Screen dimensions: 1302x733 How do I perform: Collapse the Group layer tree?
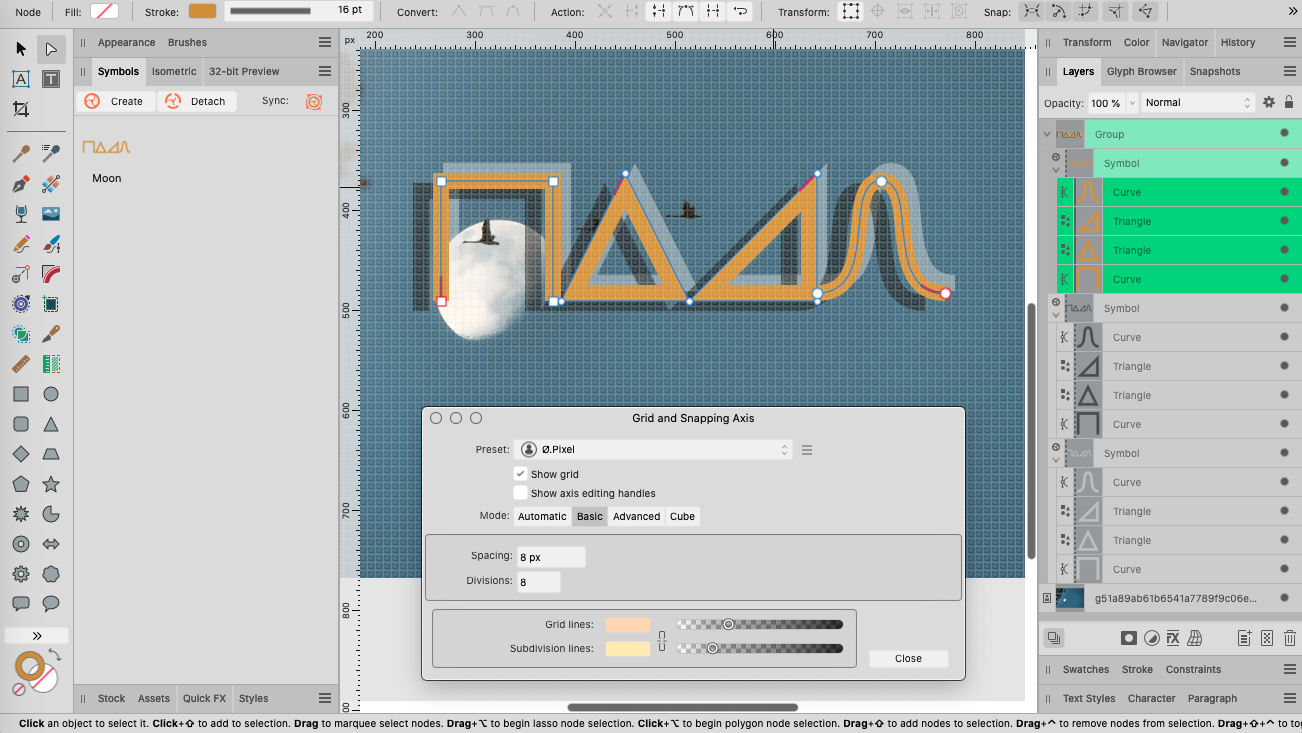coord(1047,134)
